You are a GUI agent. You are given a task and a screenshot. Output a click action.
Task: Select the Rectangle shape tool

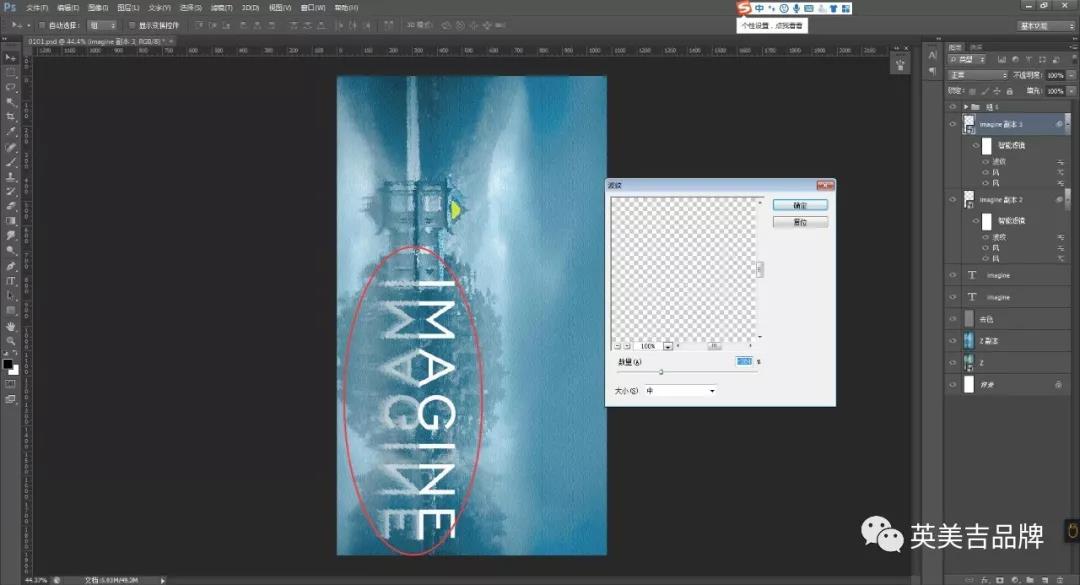pyautogui.click(x=10, y=311)
